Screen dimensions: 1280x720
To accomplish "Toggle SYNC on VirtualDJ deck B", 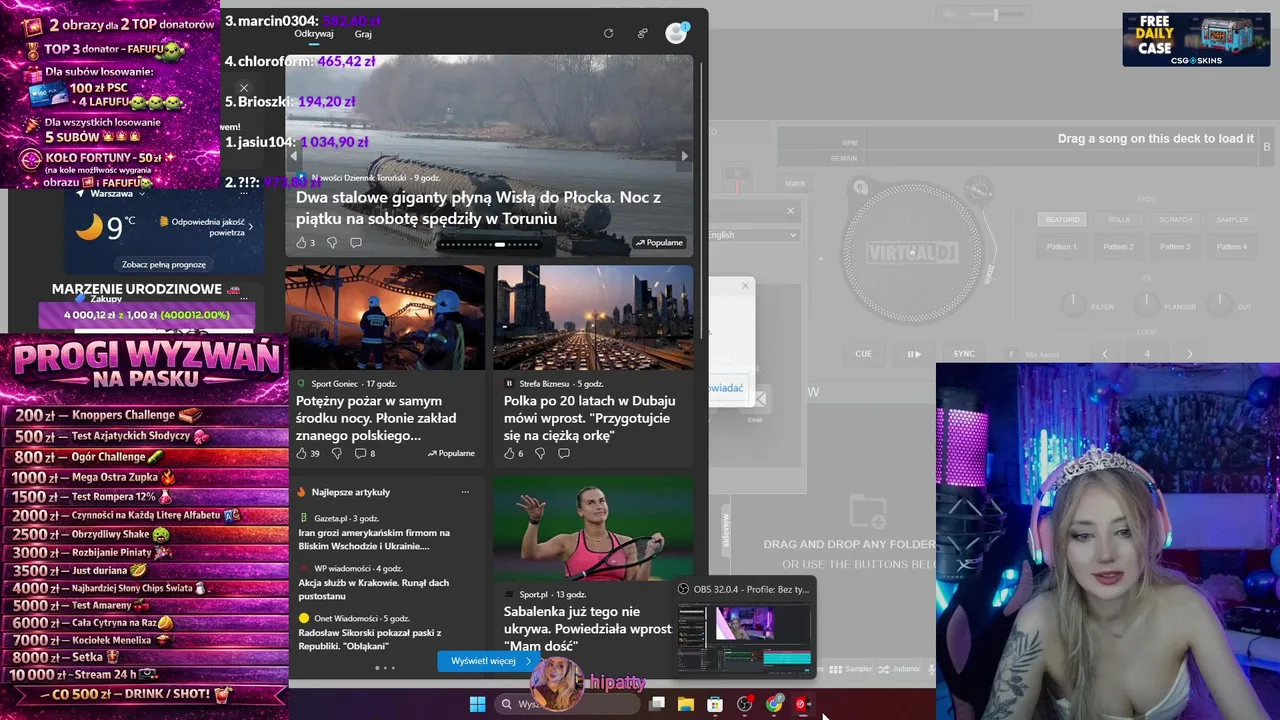I will pyautogui.click(x=964, y=354).
